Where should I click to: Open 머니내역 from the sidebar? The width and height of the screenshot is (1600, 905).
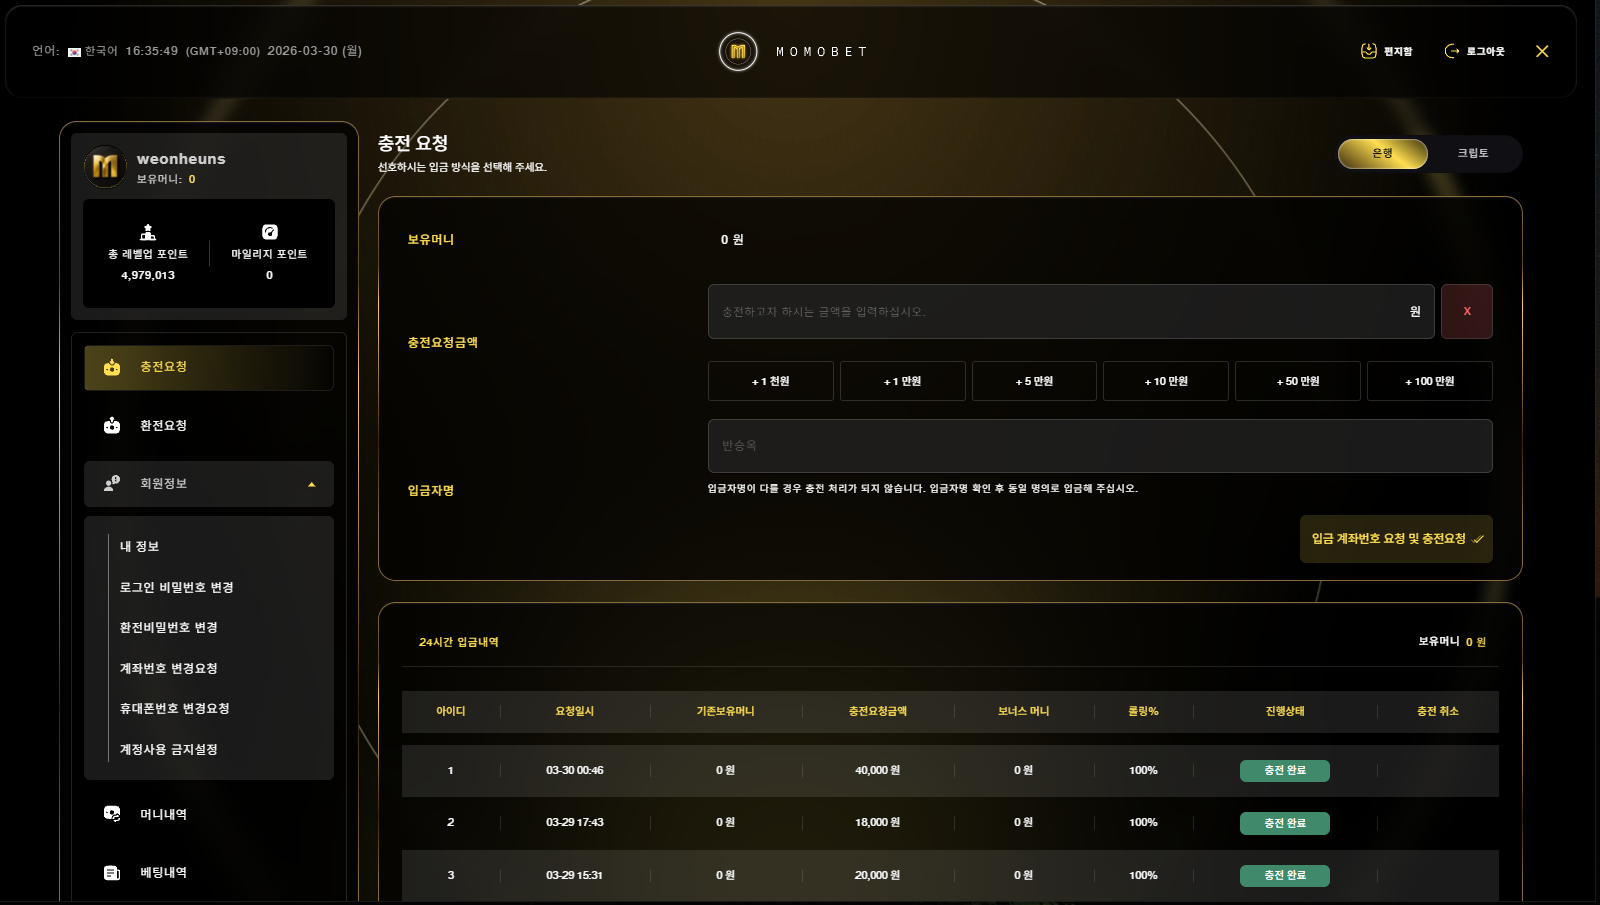(163, 814)
